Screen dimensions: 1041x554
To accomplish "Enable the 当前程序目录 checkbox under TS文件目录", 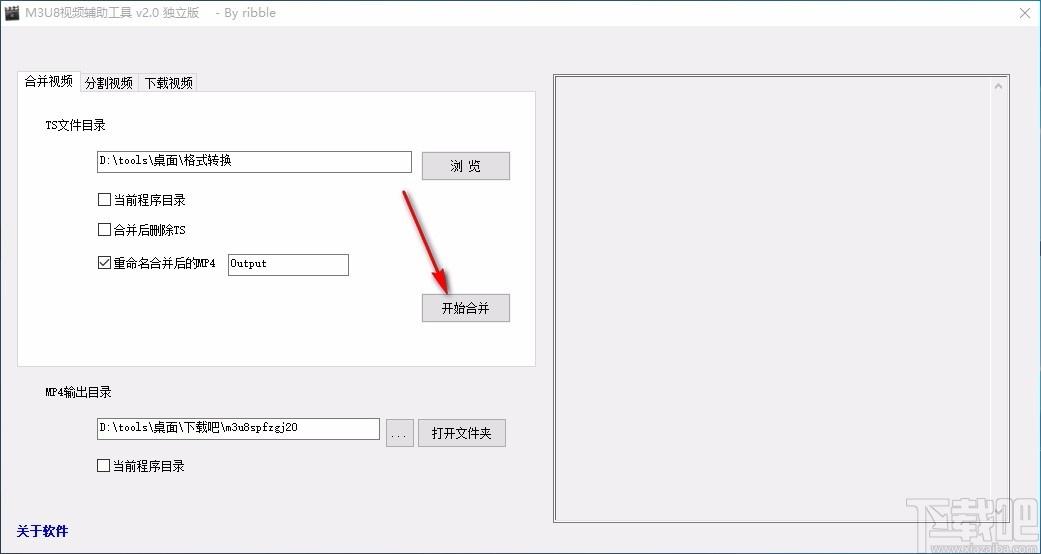I will 104,200.
